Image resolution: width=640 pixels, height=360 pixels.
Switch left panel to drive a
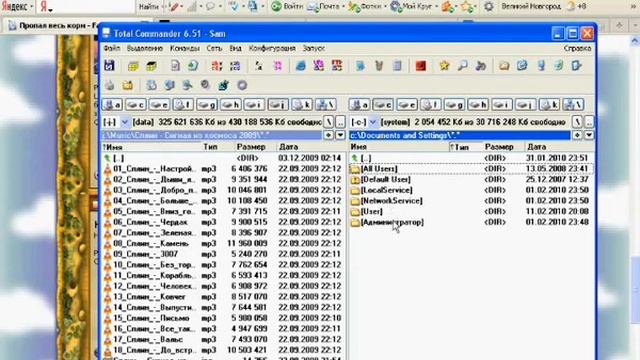pos(112,105)
